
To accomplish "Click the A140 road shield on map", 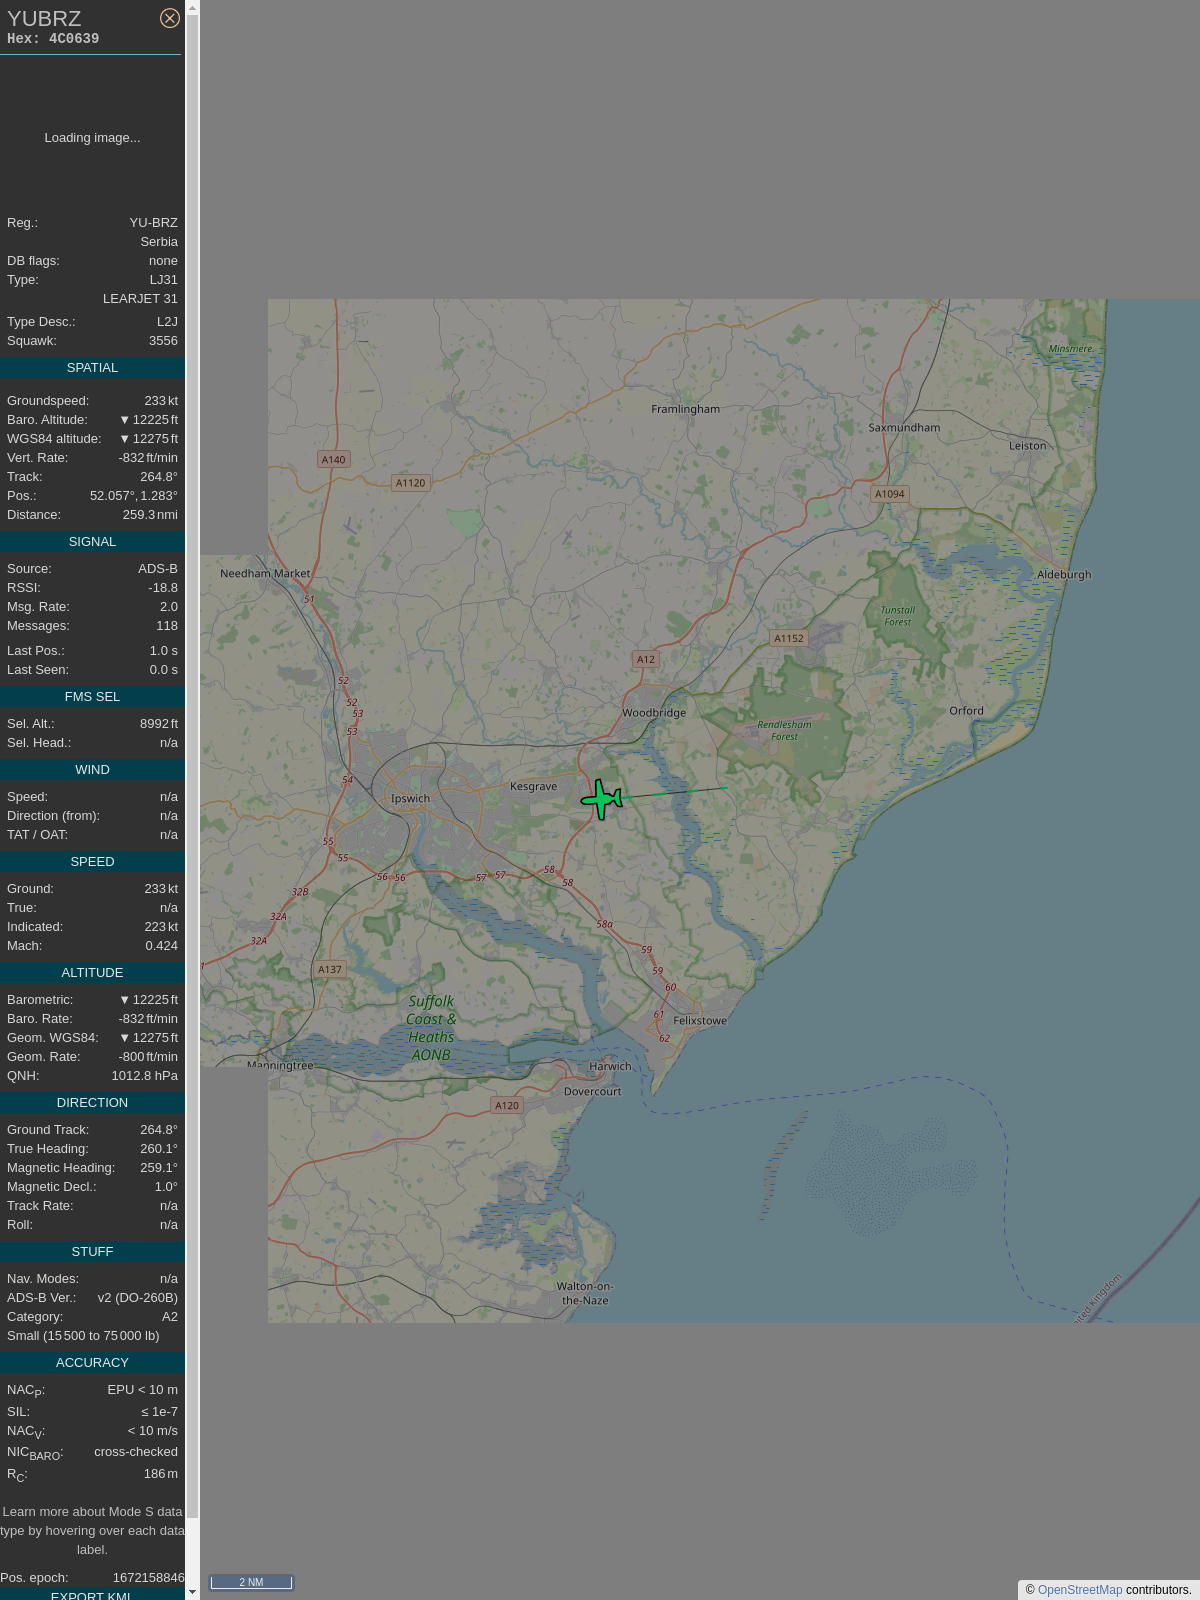I will pyautogui.click(x=333, y=460).
